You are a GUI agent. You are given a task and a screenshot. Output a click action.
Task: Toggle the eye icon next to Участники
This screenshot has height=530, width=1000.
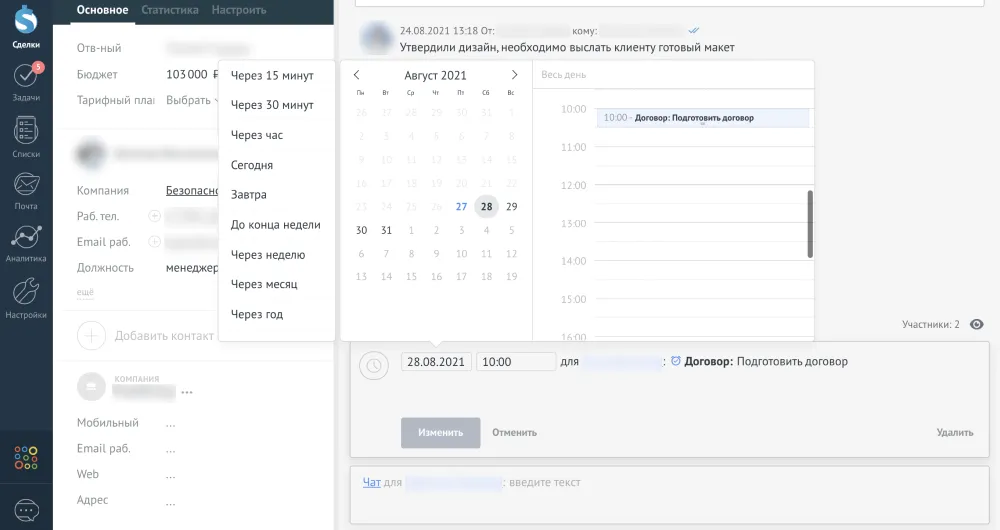(x=976, y=324)
